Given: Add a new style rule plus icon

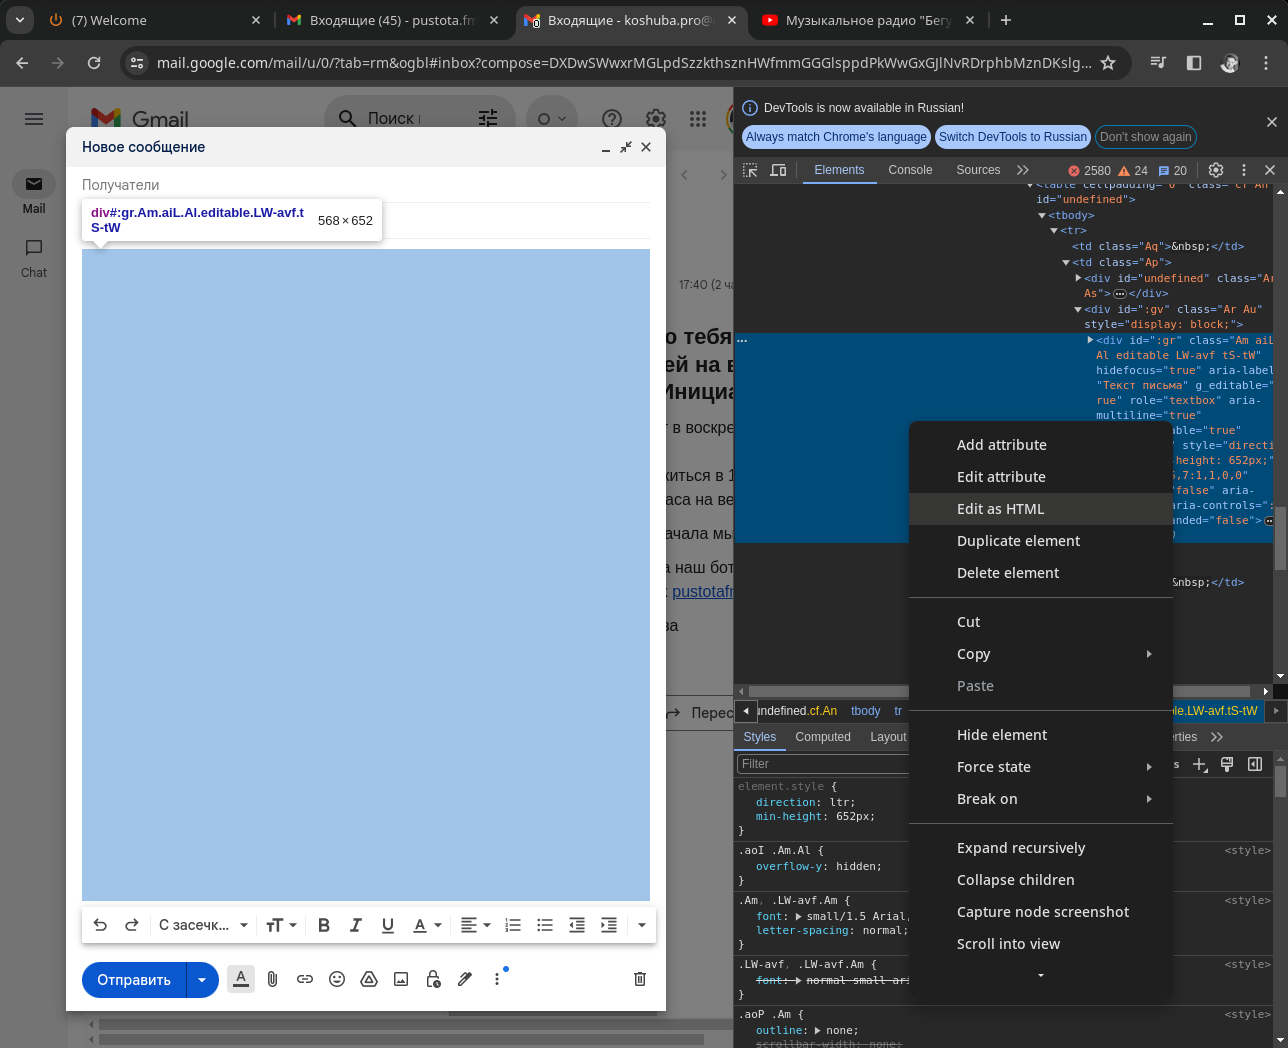Looking at the screenshot, I should [1200, 764].
